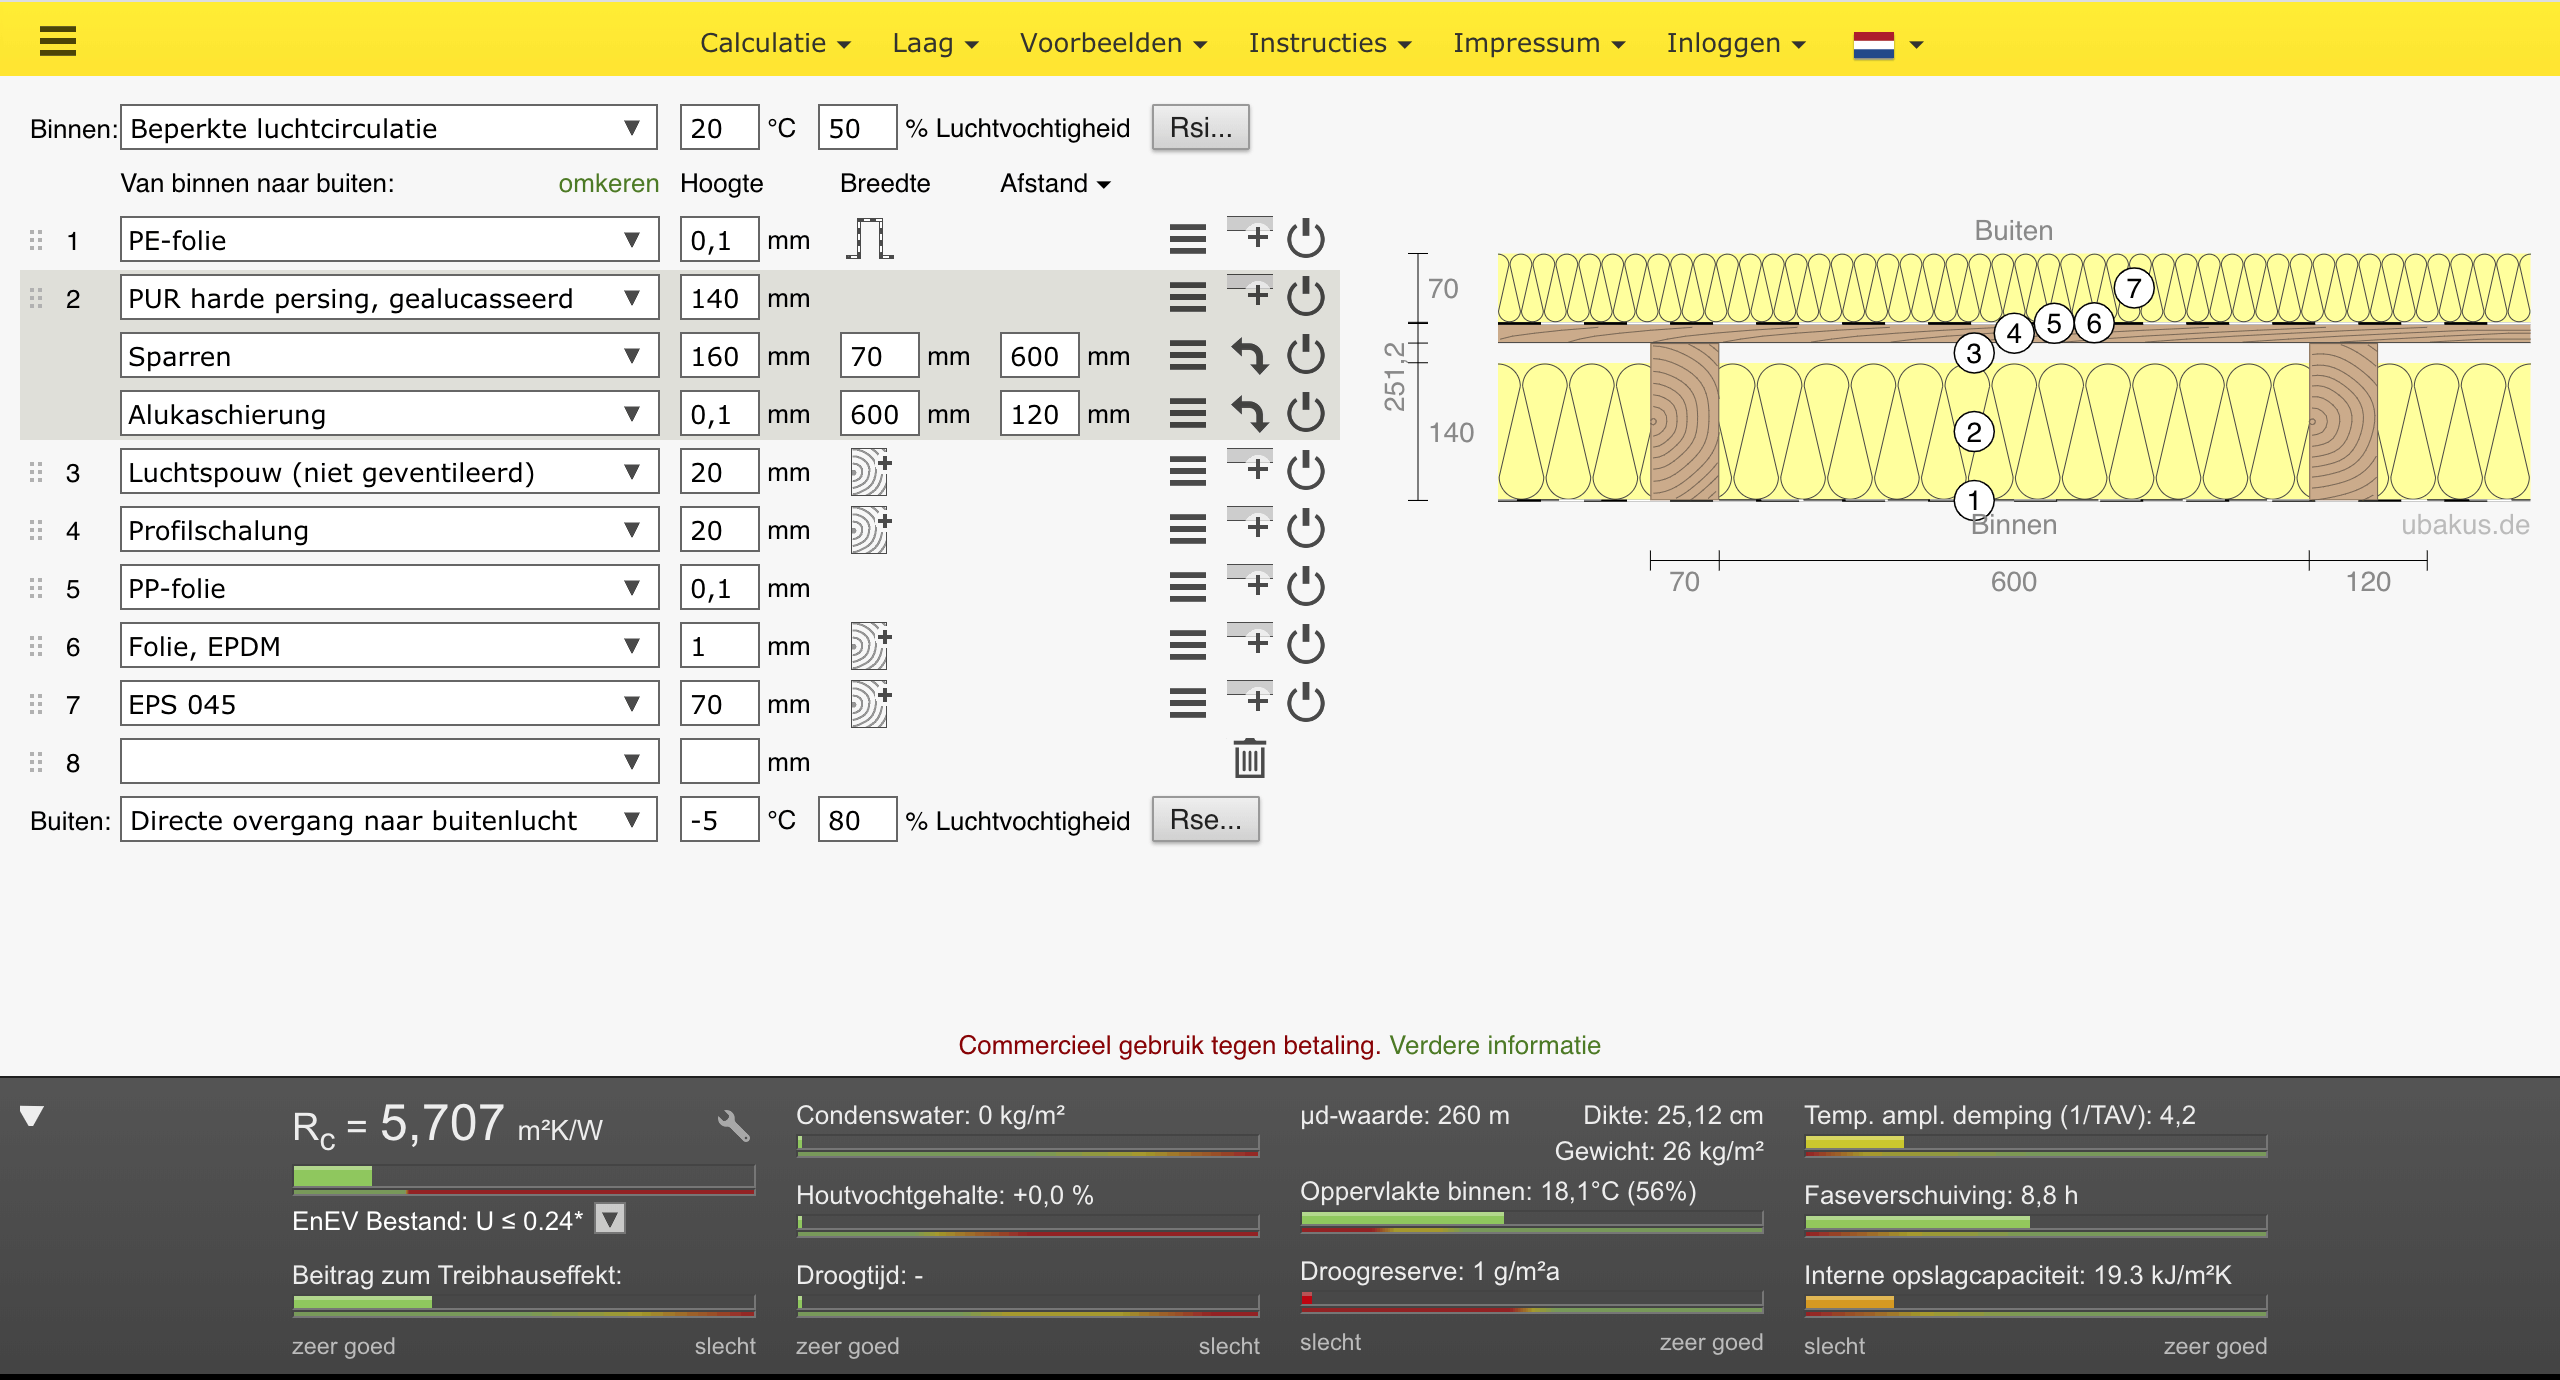Screen dimensions: 2560x1380
Task: Toggle power button for Luchtspouw layer
Action: (x=1305, y=471)
